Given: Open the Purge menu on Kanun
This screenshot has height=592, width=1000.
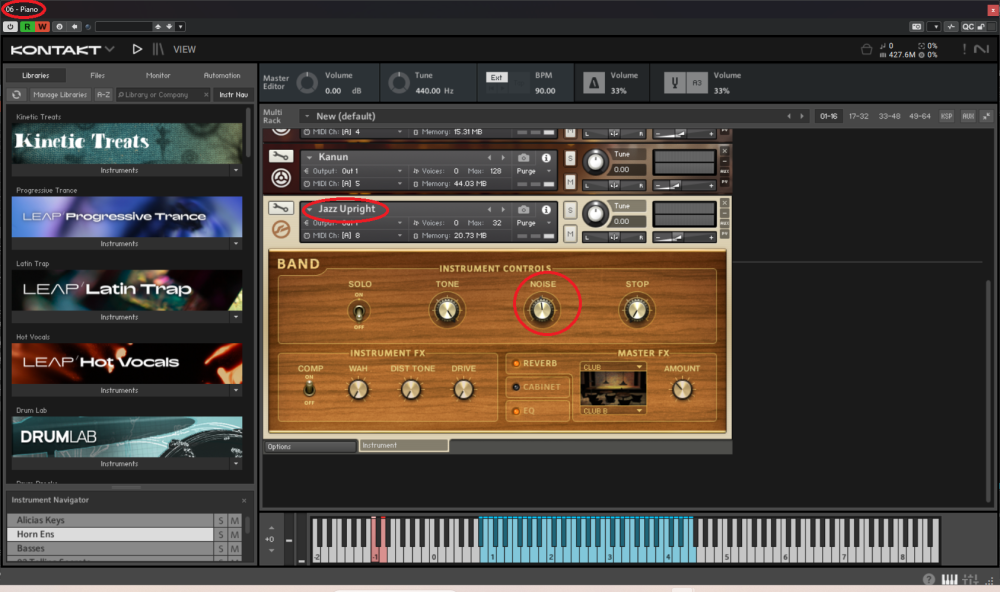Looking at the screenshot, I should [x=529, y=171].
